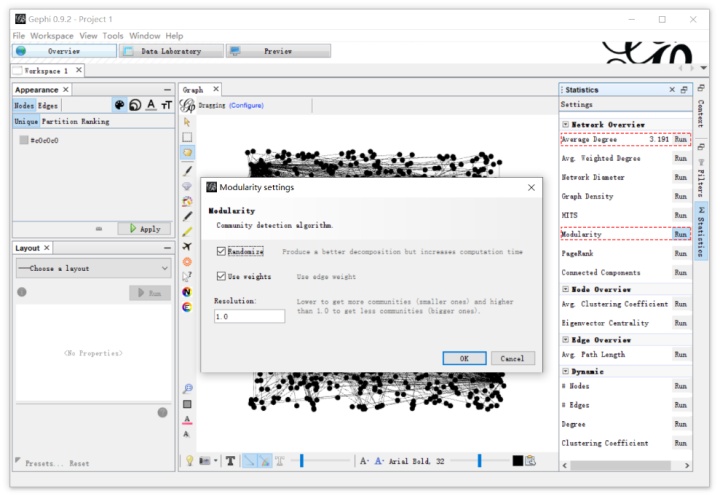Select the node color palette icon
Viewport: 720px width, 499px height.
[x=119, y=105]
